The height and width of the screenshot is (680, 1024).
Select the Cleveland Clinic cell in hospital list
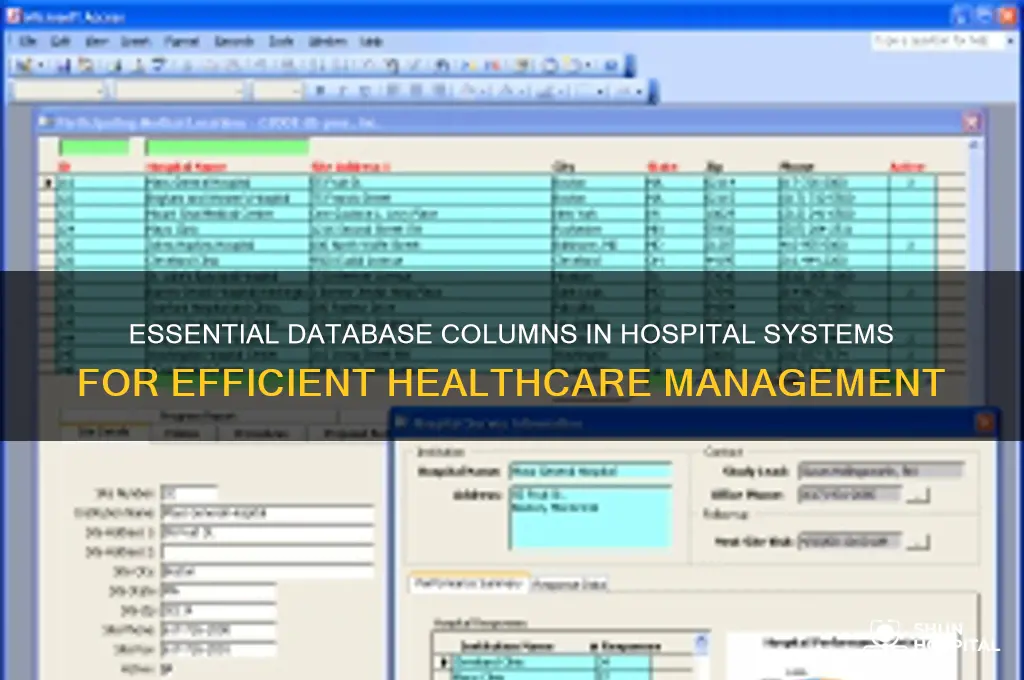click(227, 261)
